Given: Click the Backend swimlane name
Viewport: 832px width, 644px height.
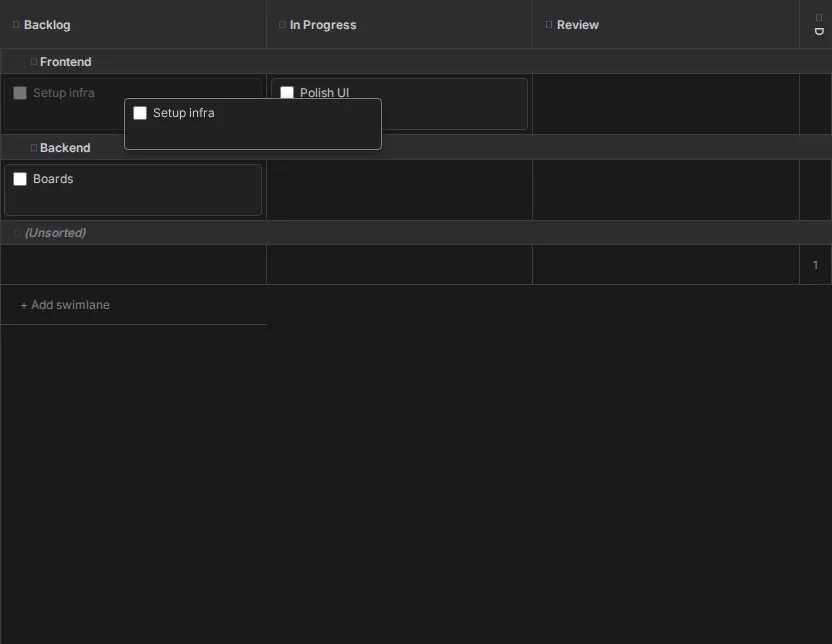Looking at the screenshot, I should pos(65,148).
